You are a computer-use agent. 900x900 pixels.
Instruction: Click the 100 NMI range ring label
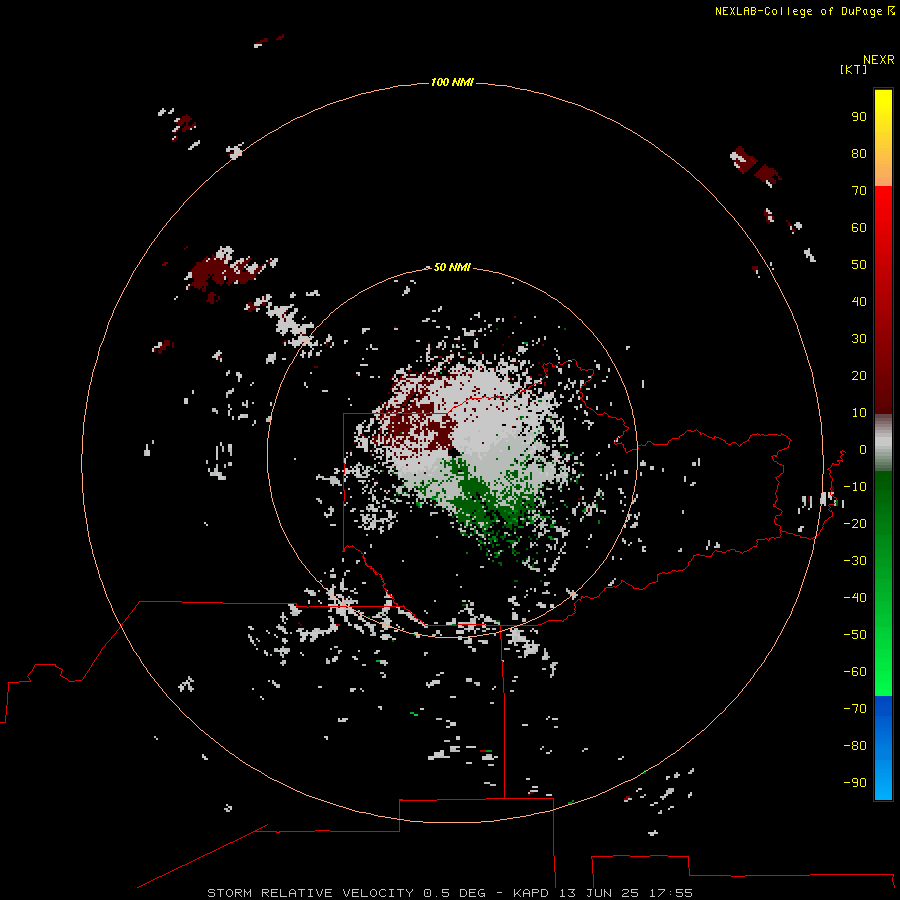[x=452, y=82]
